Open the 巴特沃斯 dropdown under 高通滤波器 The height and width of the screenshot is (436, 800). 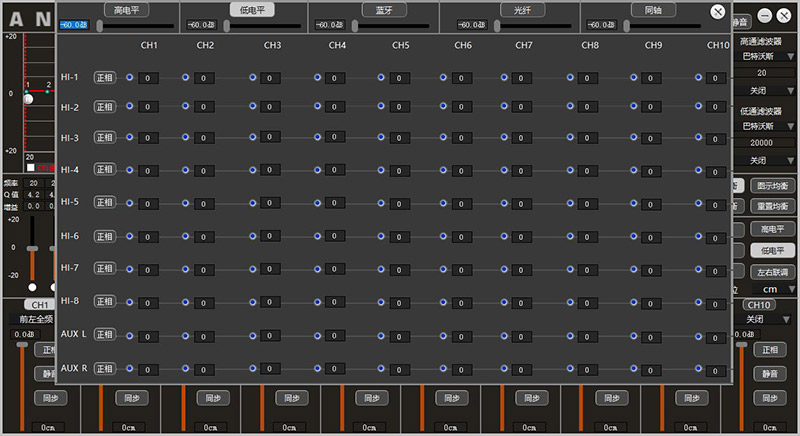click(766, 56)
